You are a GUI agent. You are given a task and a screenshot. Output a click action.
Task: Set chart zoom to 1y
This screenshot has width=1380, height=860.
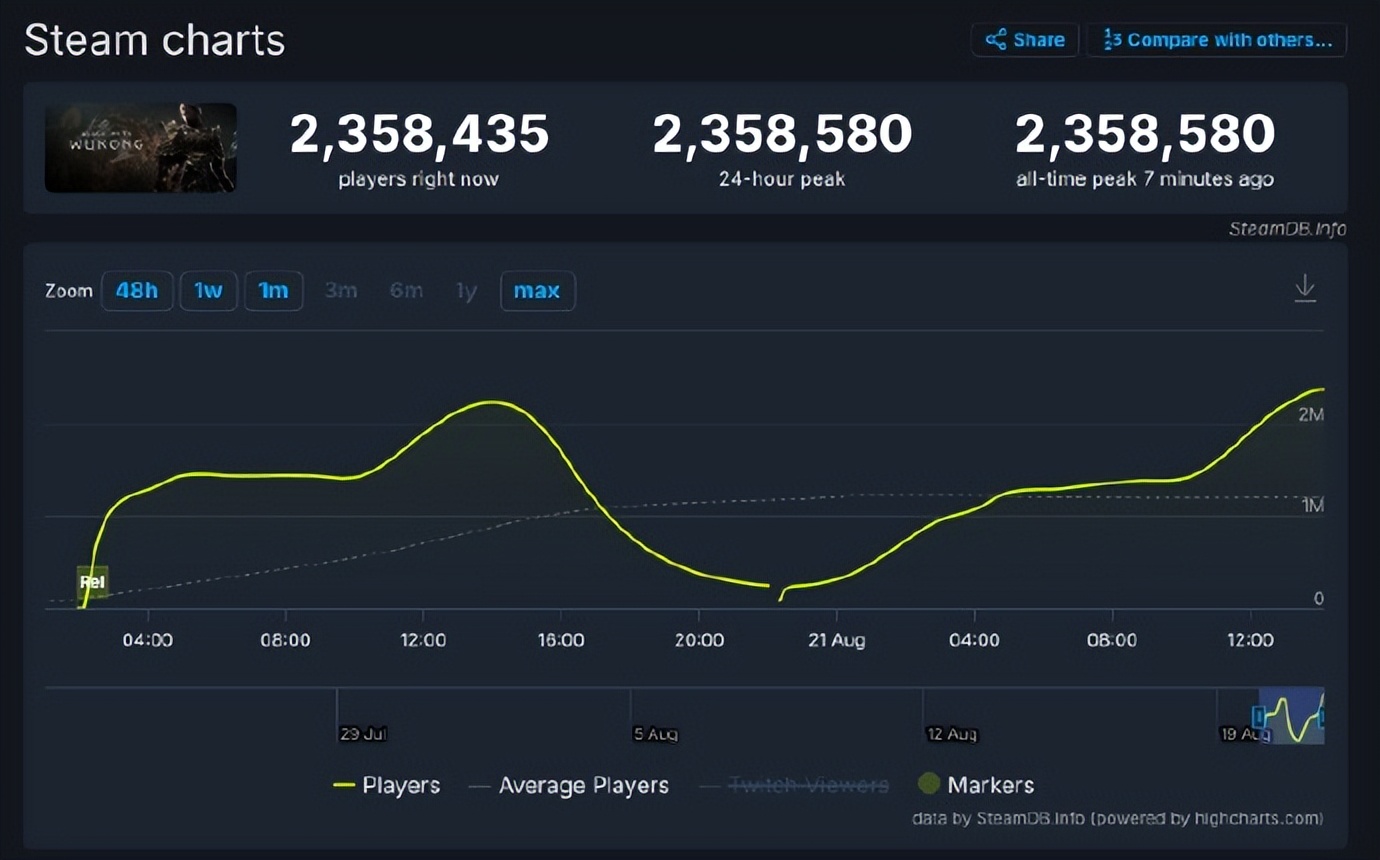tap(466, 291)
